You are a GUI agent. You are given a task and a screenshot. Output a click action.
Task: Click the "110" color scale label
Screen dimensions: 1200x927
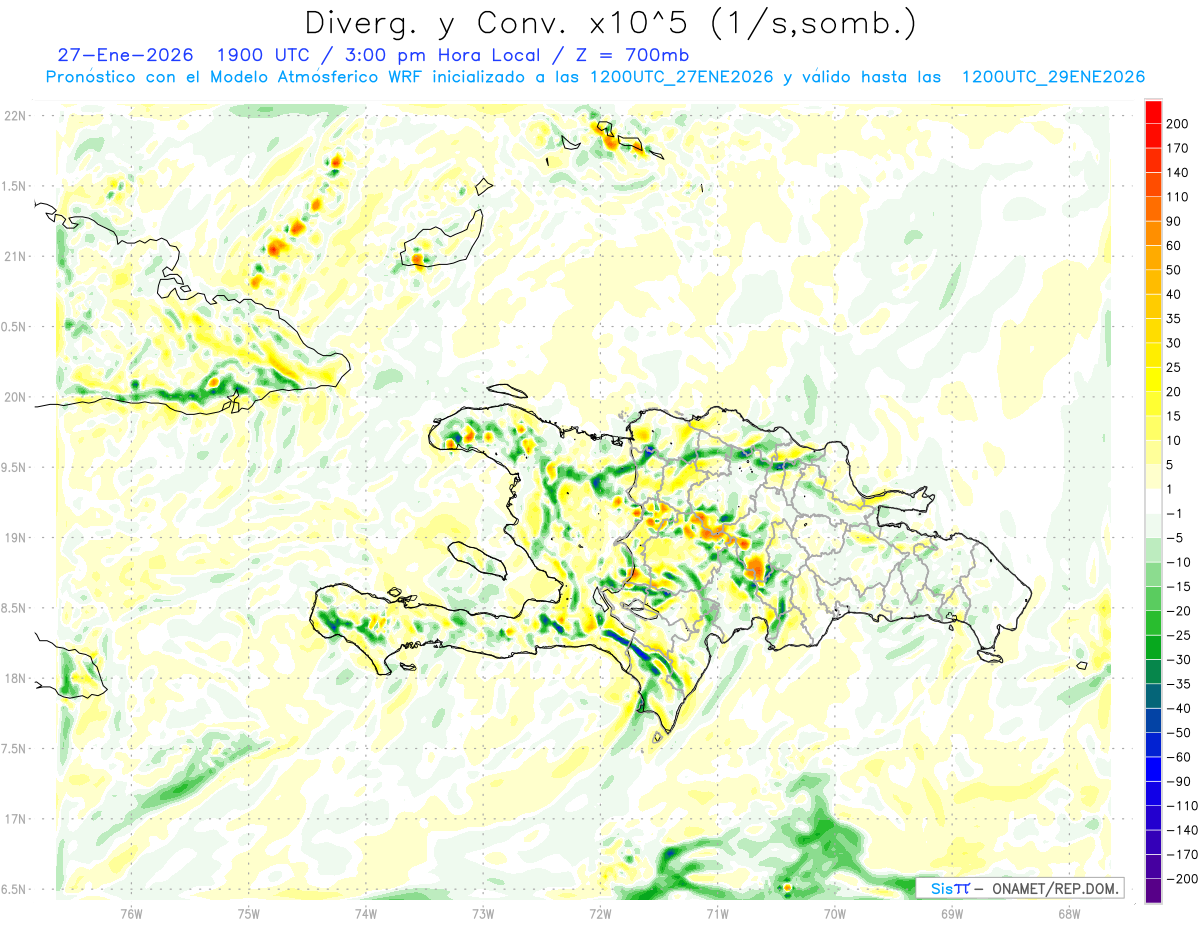(1177, 197)
